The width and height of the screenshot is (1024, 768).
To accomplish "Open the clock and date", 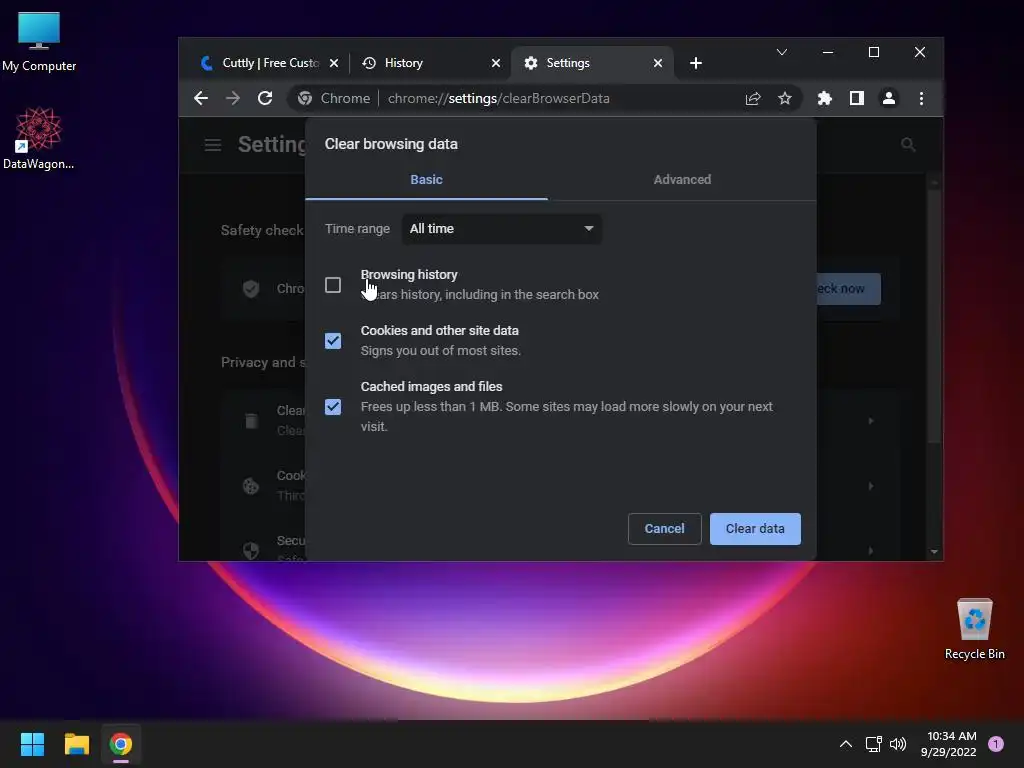I will [x=948, y=744].
